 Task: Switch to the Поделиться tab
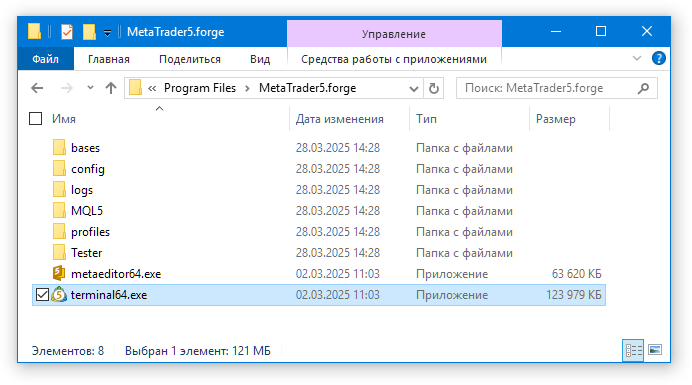190,59
